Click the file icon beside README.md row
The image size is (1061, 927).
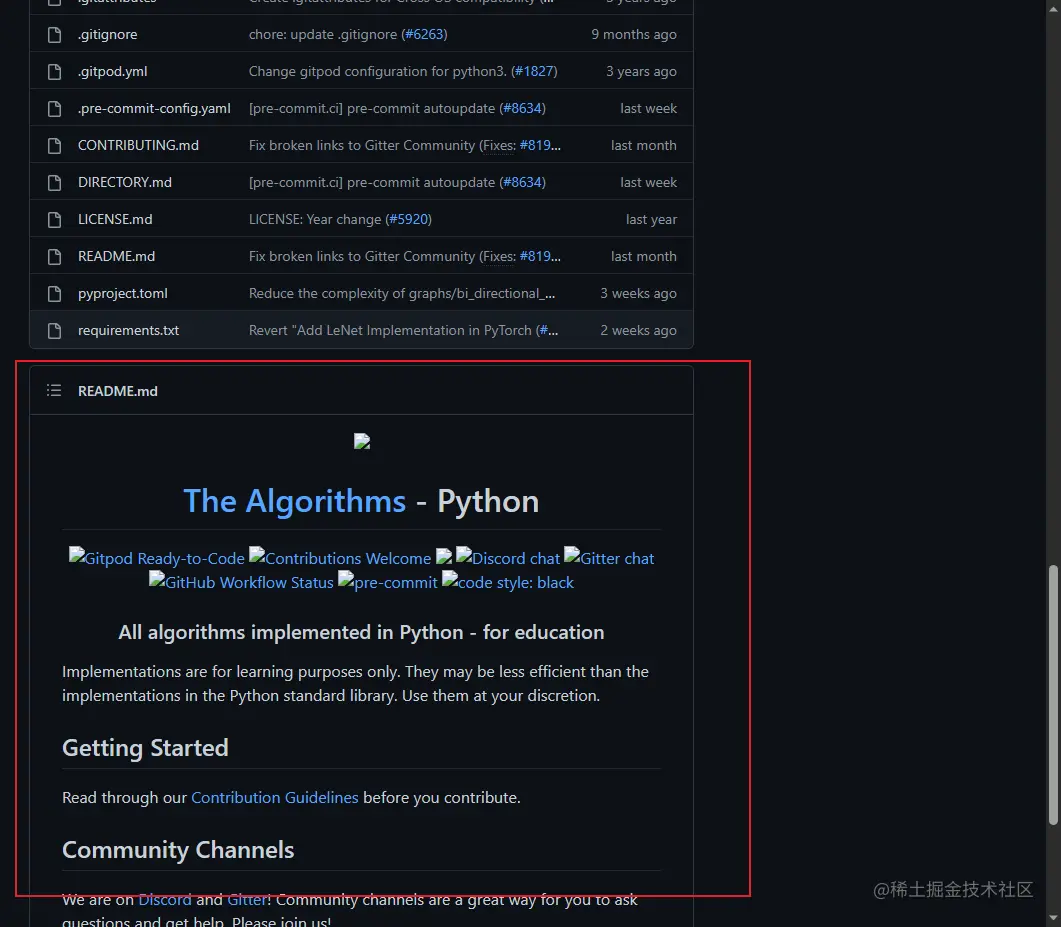[x=54, y=256]
